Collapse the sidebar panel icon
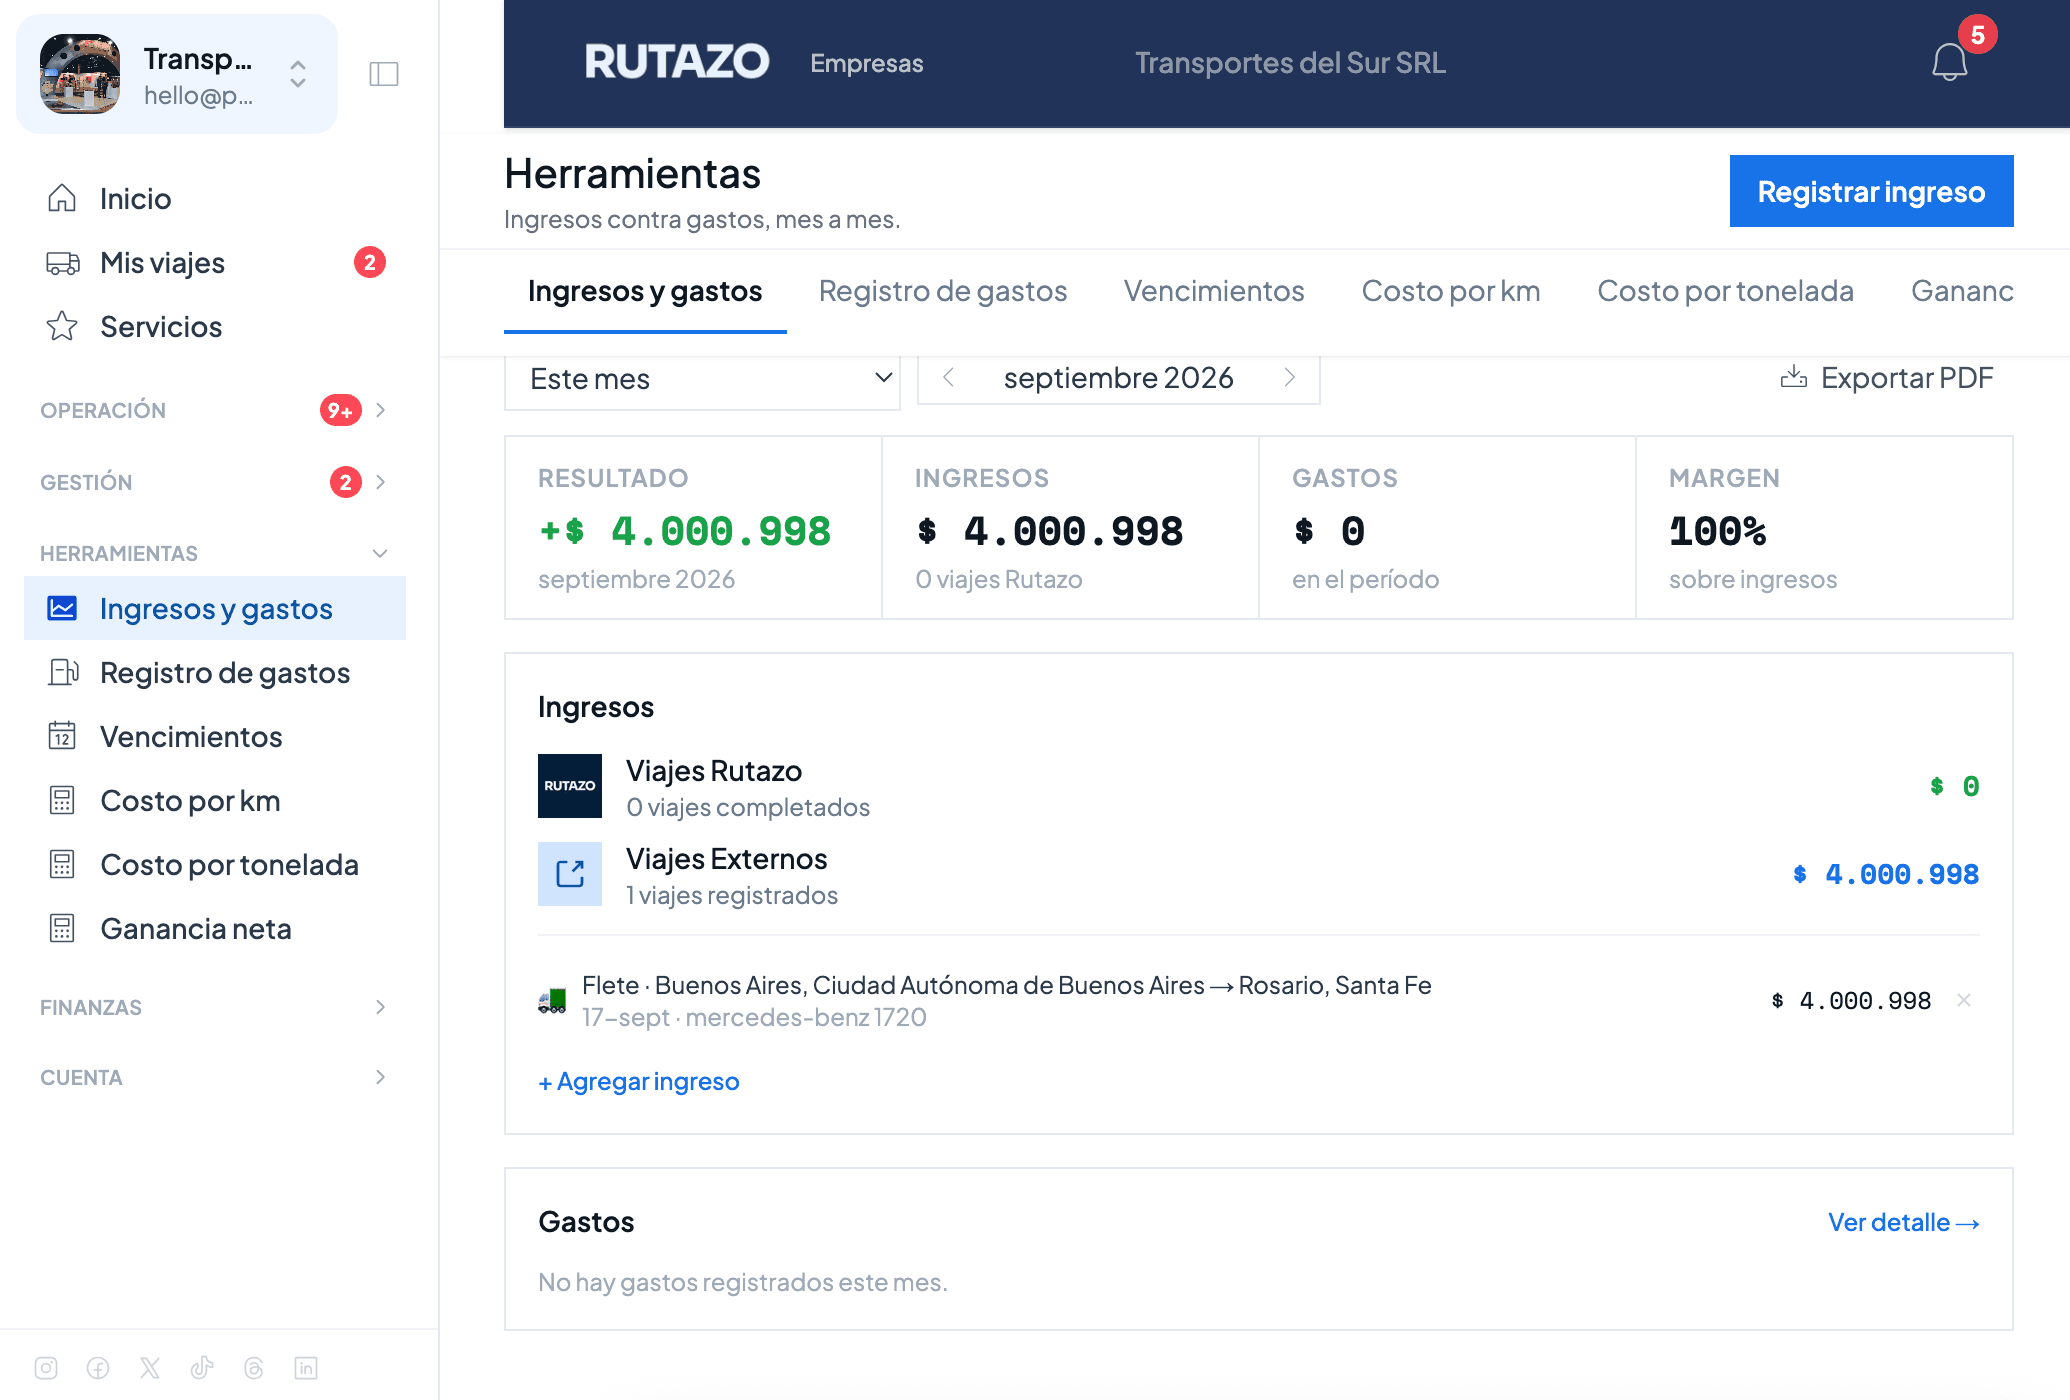 384,74
